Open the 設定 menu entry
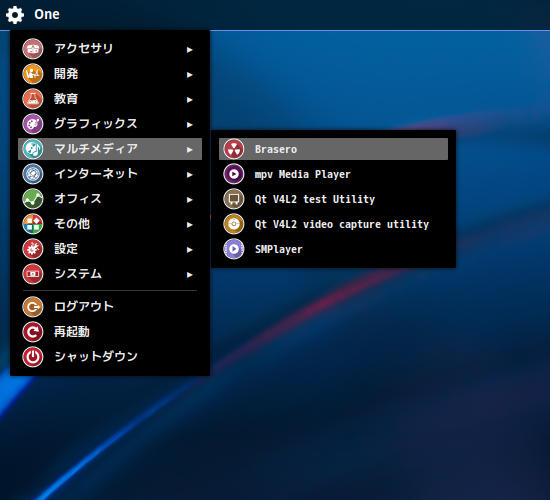Image resolution: width=550 pixels, height=500 pixels. (110, 249)
